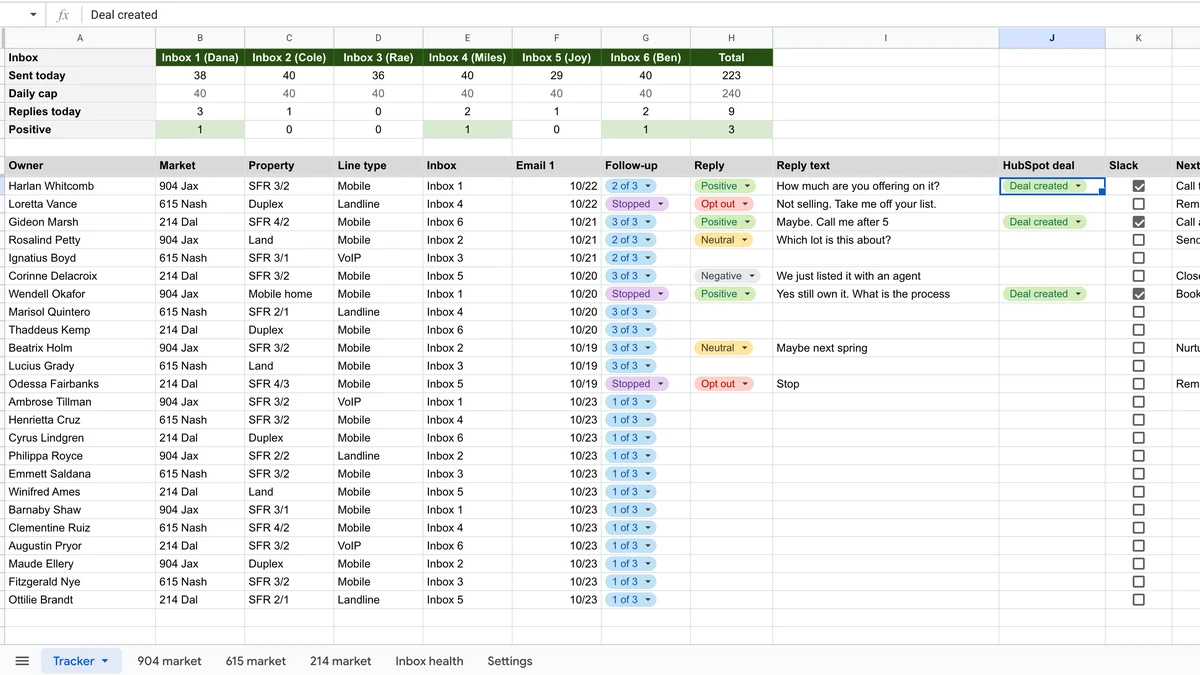
Task: Uncheck the Slack checkbox for Wendell Okafor
Action: coord(1138,294)
